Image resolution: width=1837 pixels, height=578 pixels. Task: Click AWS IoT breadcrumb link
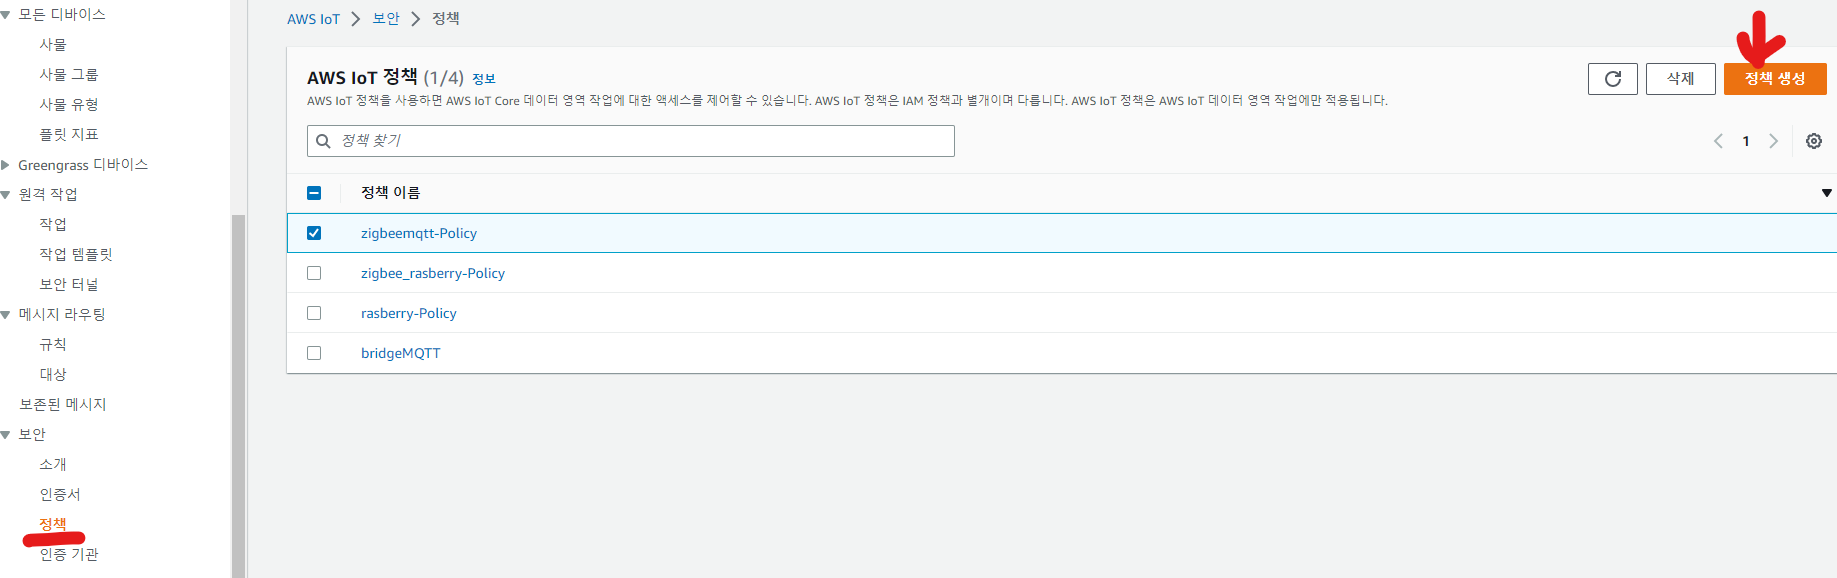pyautogui.click(x=314, y=19)
